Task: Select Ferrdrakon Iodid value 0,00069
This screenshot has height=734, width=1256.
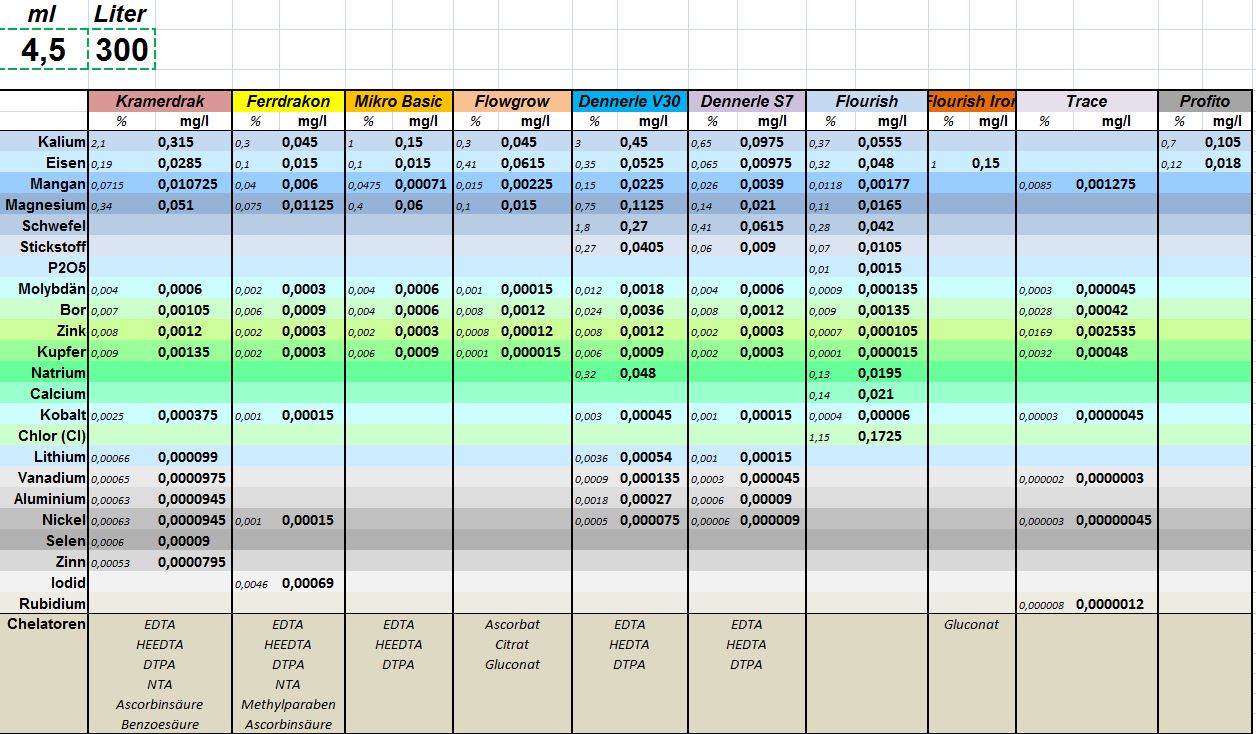Action: (308, 583)
